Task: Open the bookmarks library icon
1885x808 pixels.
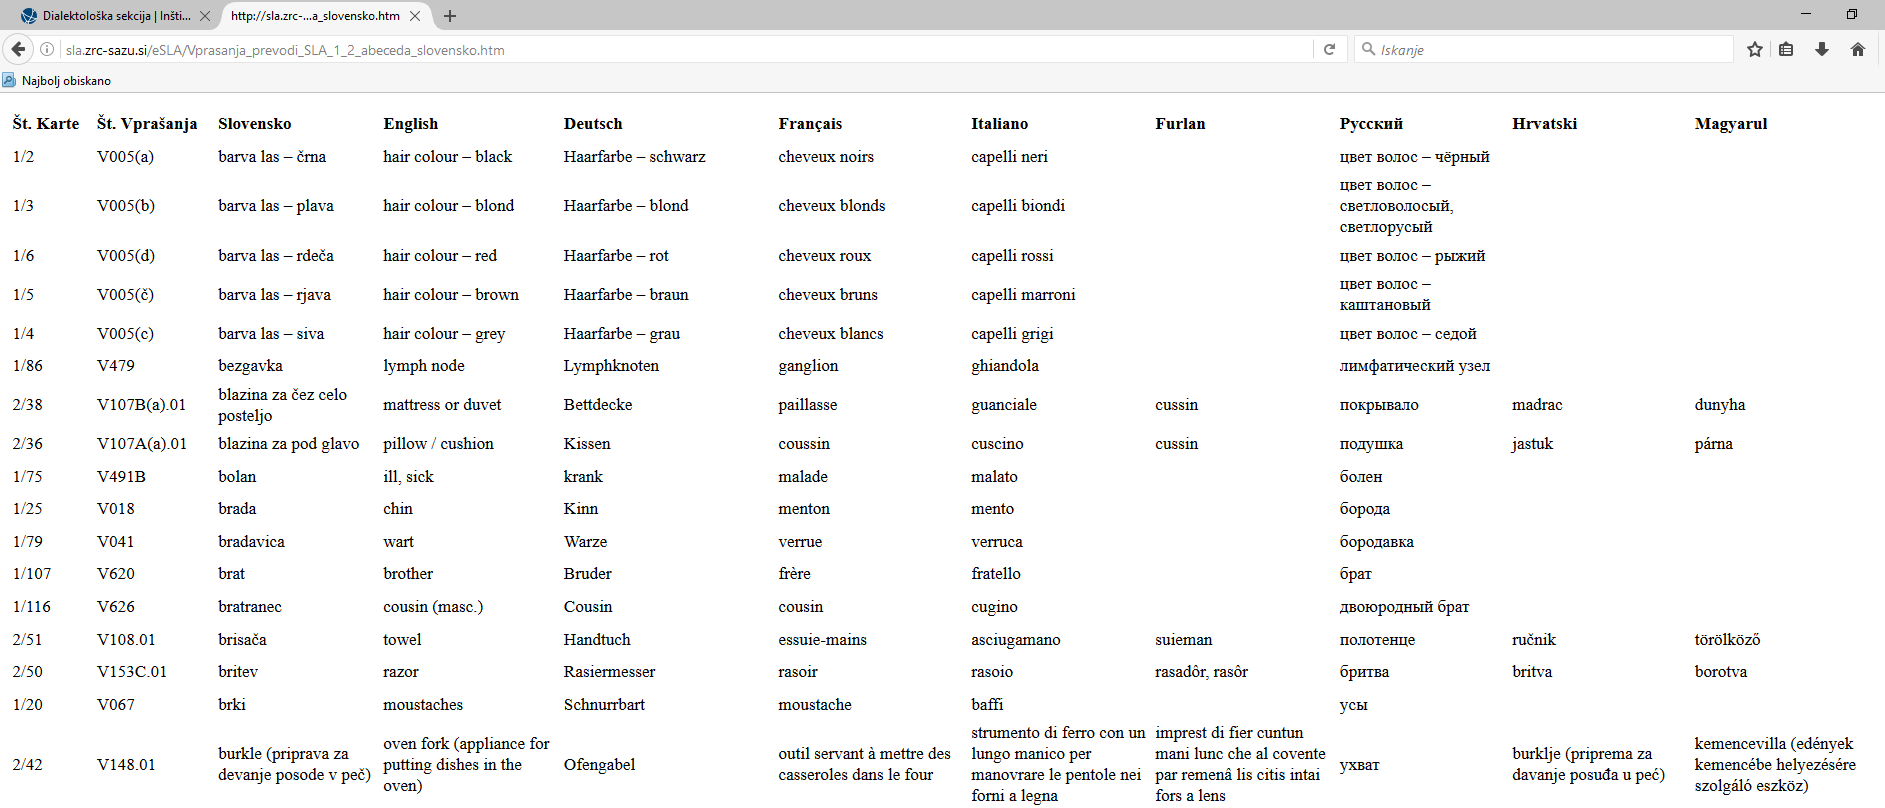Action: [x=1786, y=49]
